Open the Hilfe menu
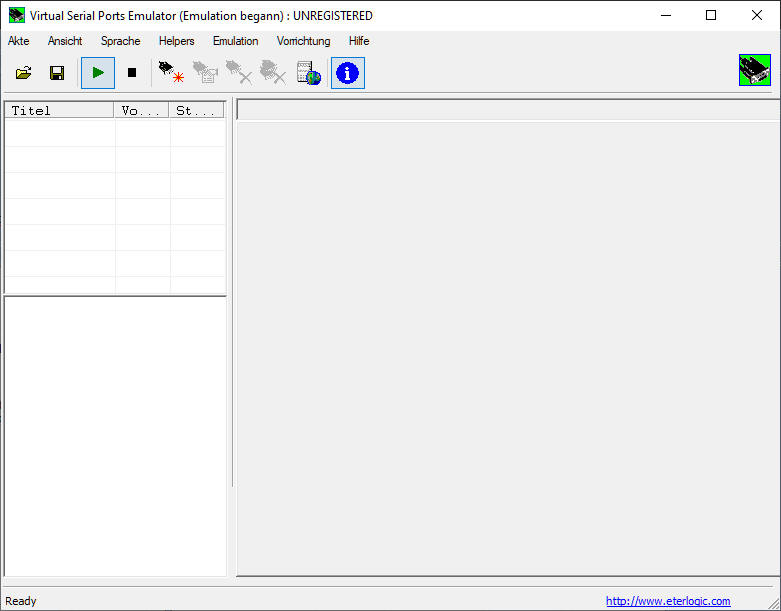 (359, 41)
